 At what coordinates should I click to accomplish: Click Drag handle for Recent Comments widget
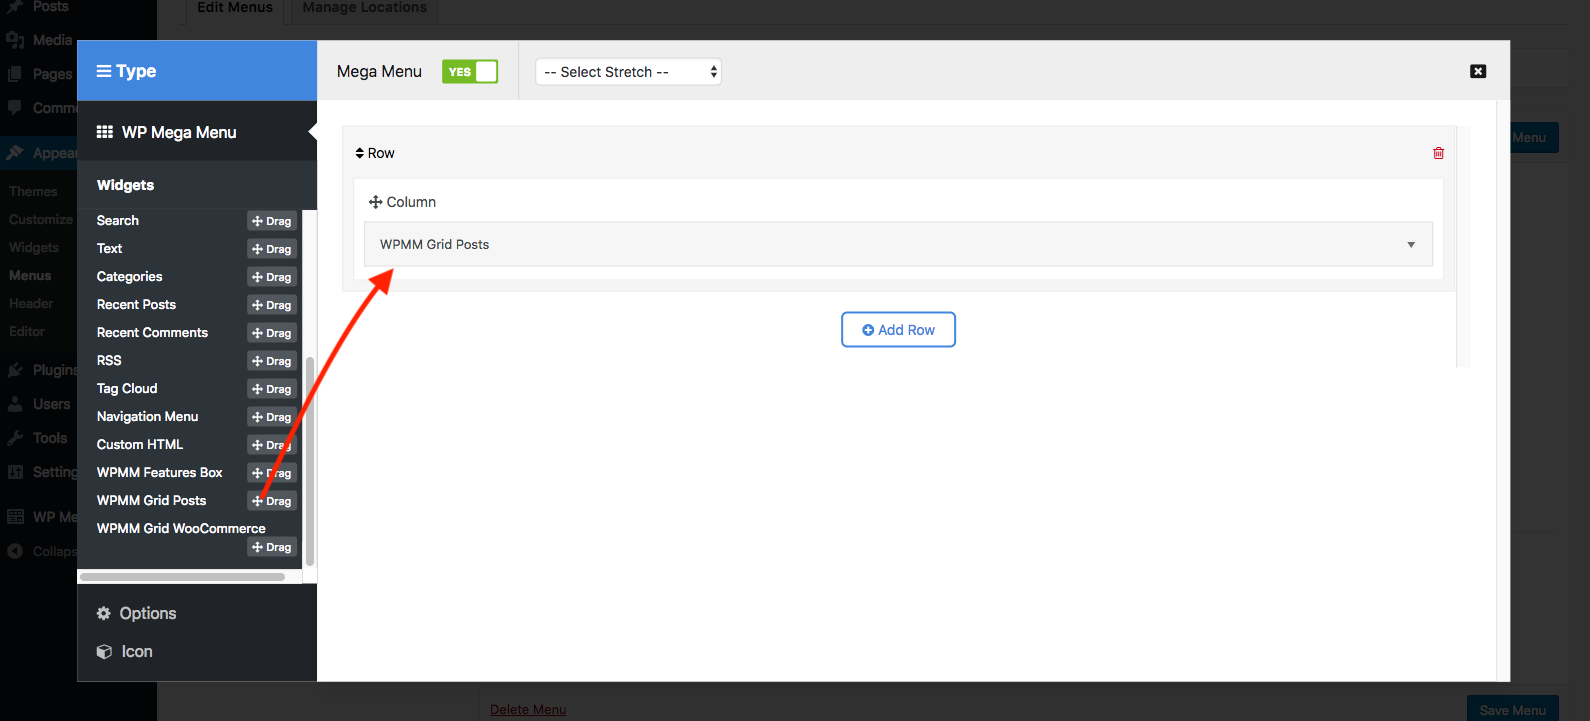272,333
